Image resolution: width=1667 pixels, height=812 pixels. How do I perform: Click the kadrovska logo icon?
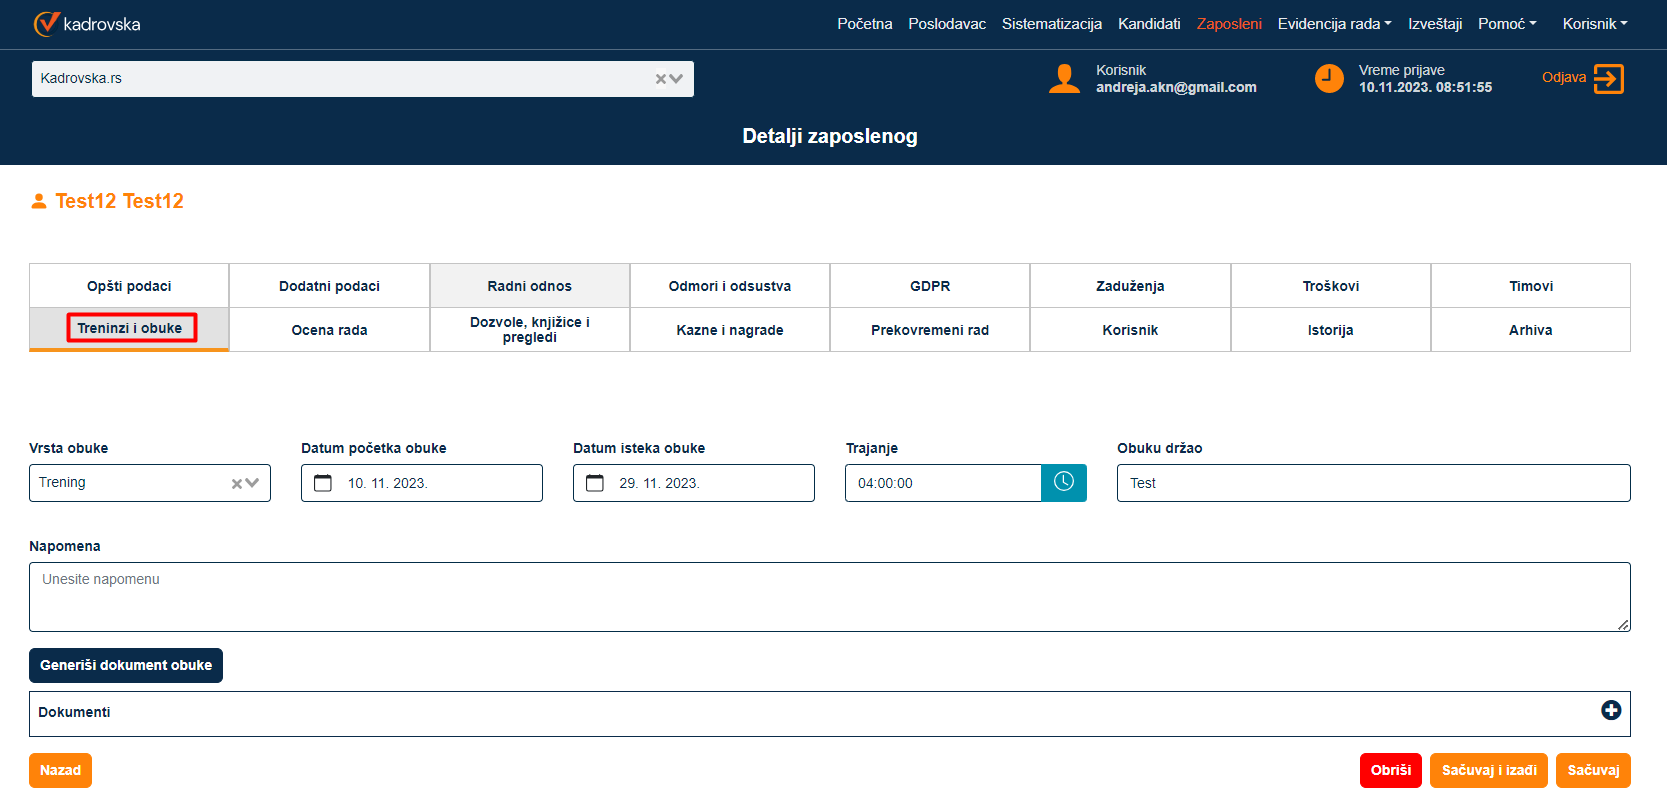coord(46,23)
